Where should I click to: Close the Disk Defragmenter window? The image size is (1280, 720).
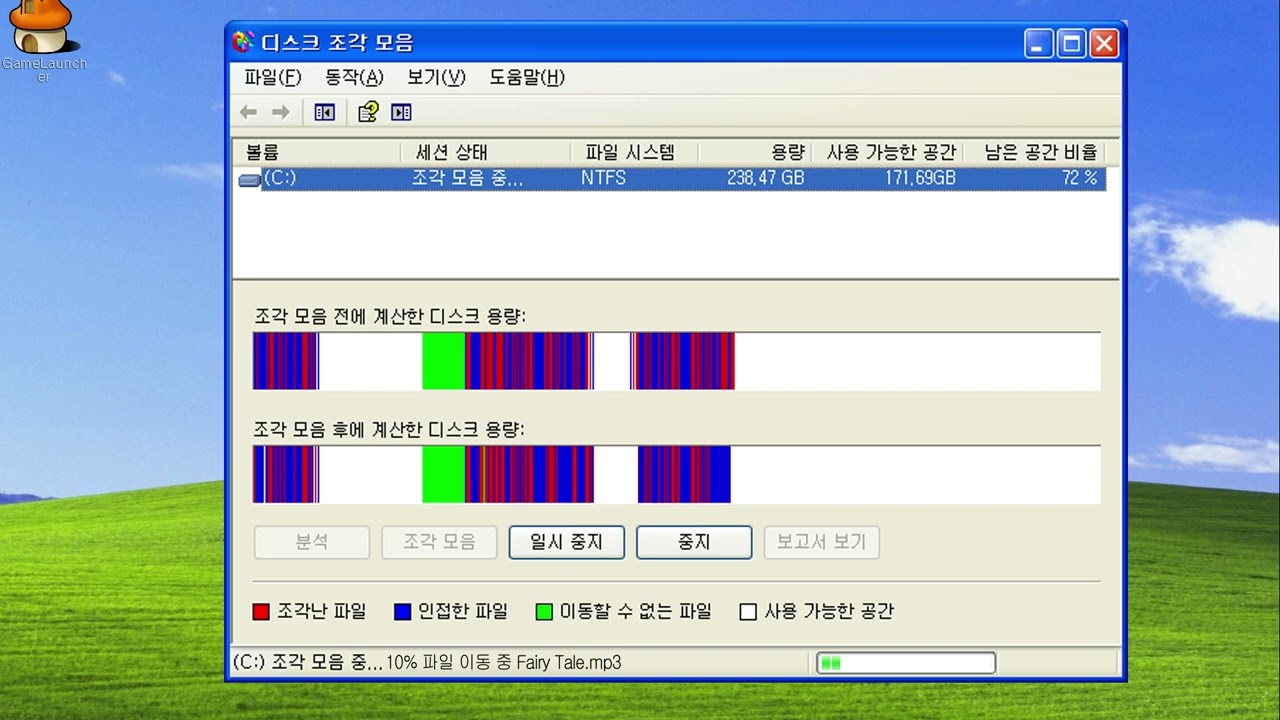pyautogui.click(x=1104, y=43)
